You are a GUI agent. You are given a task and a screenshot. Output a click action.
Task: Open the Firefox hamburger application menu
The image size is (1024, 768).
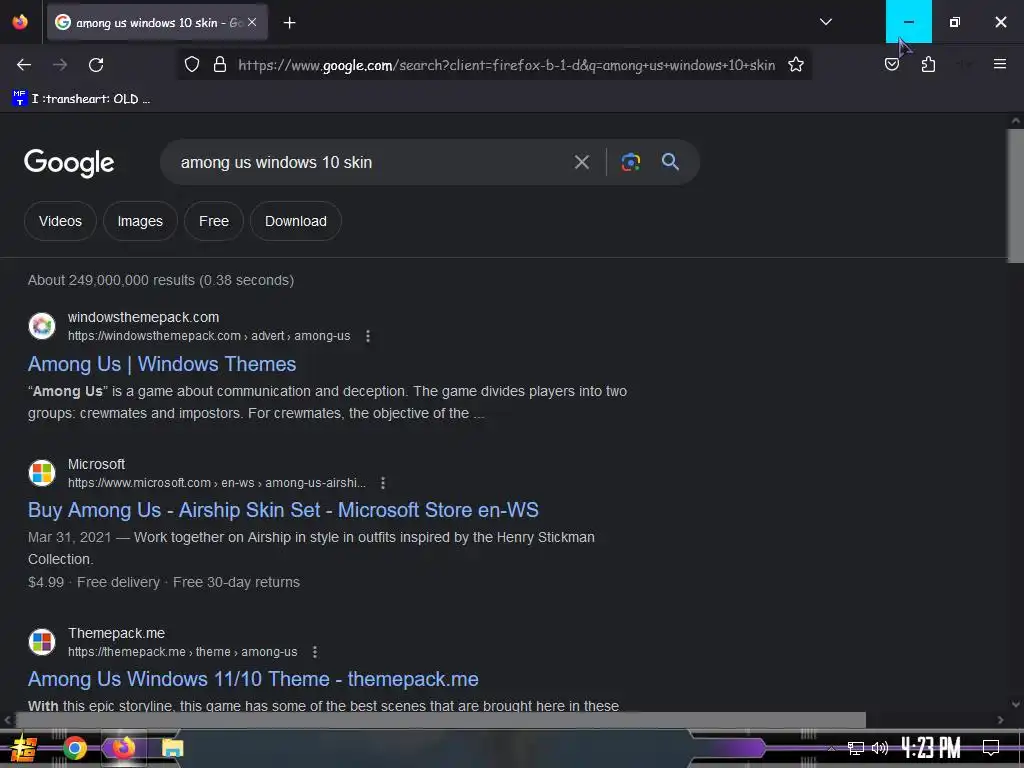[999, 64]
